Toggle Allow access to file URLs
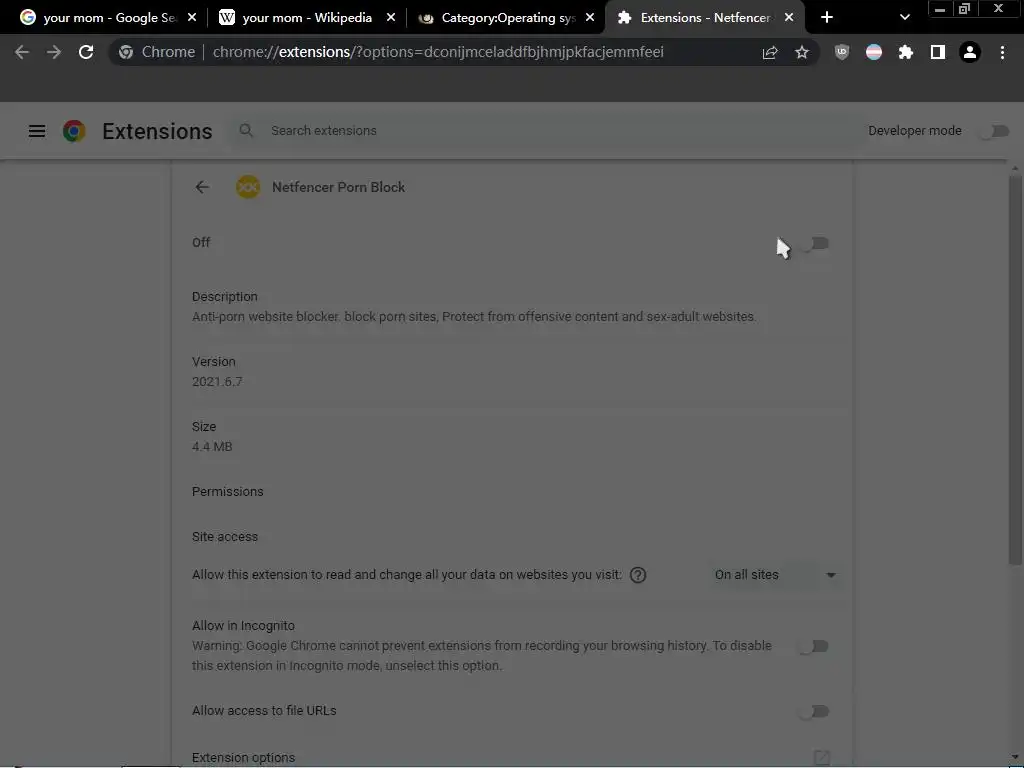Image resolution: width=1024 pixels, height=768 pixels. pyautogui.click(x=814, y=711)
